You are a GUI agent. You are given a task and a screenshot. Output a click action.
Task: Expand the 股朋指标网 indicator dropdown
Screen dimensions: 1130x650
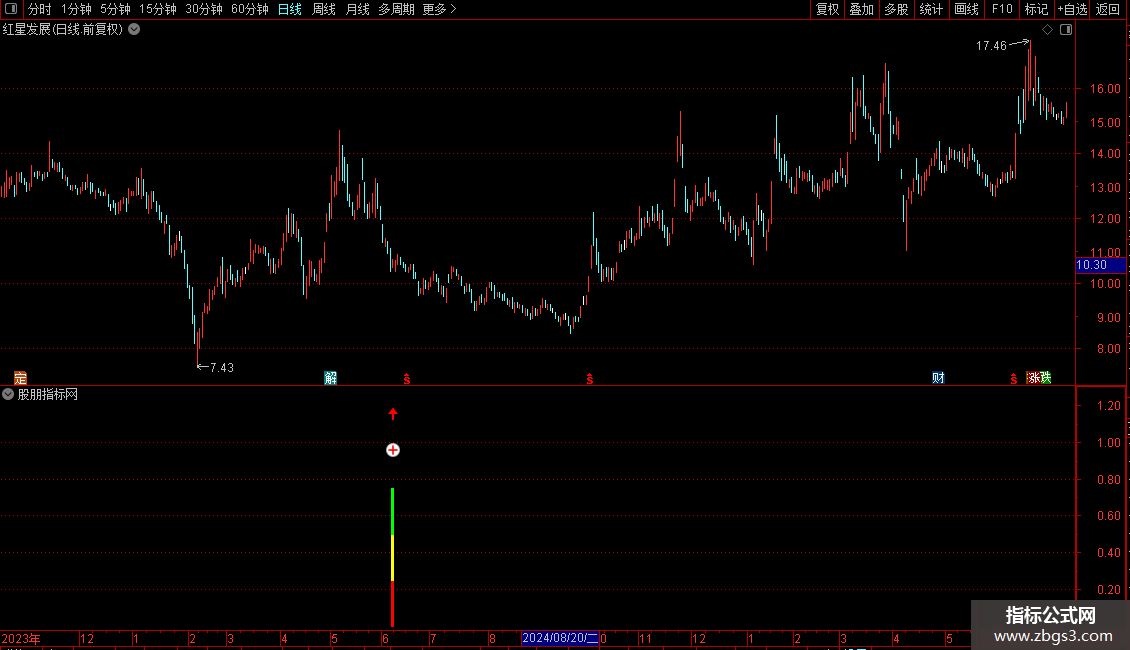pyautogui.click(x=8, y=394)
